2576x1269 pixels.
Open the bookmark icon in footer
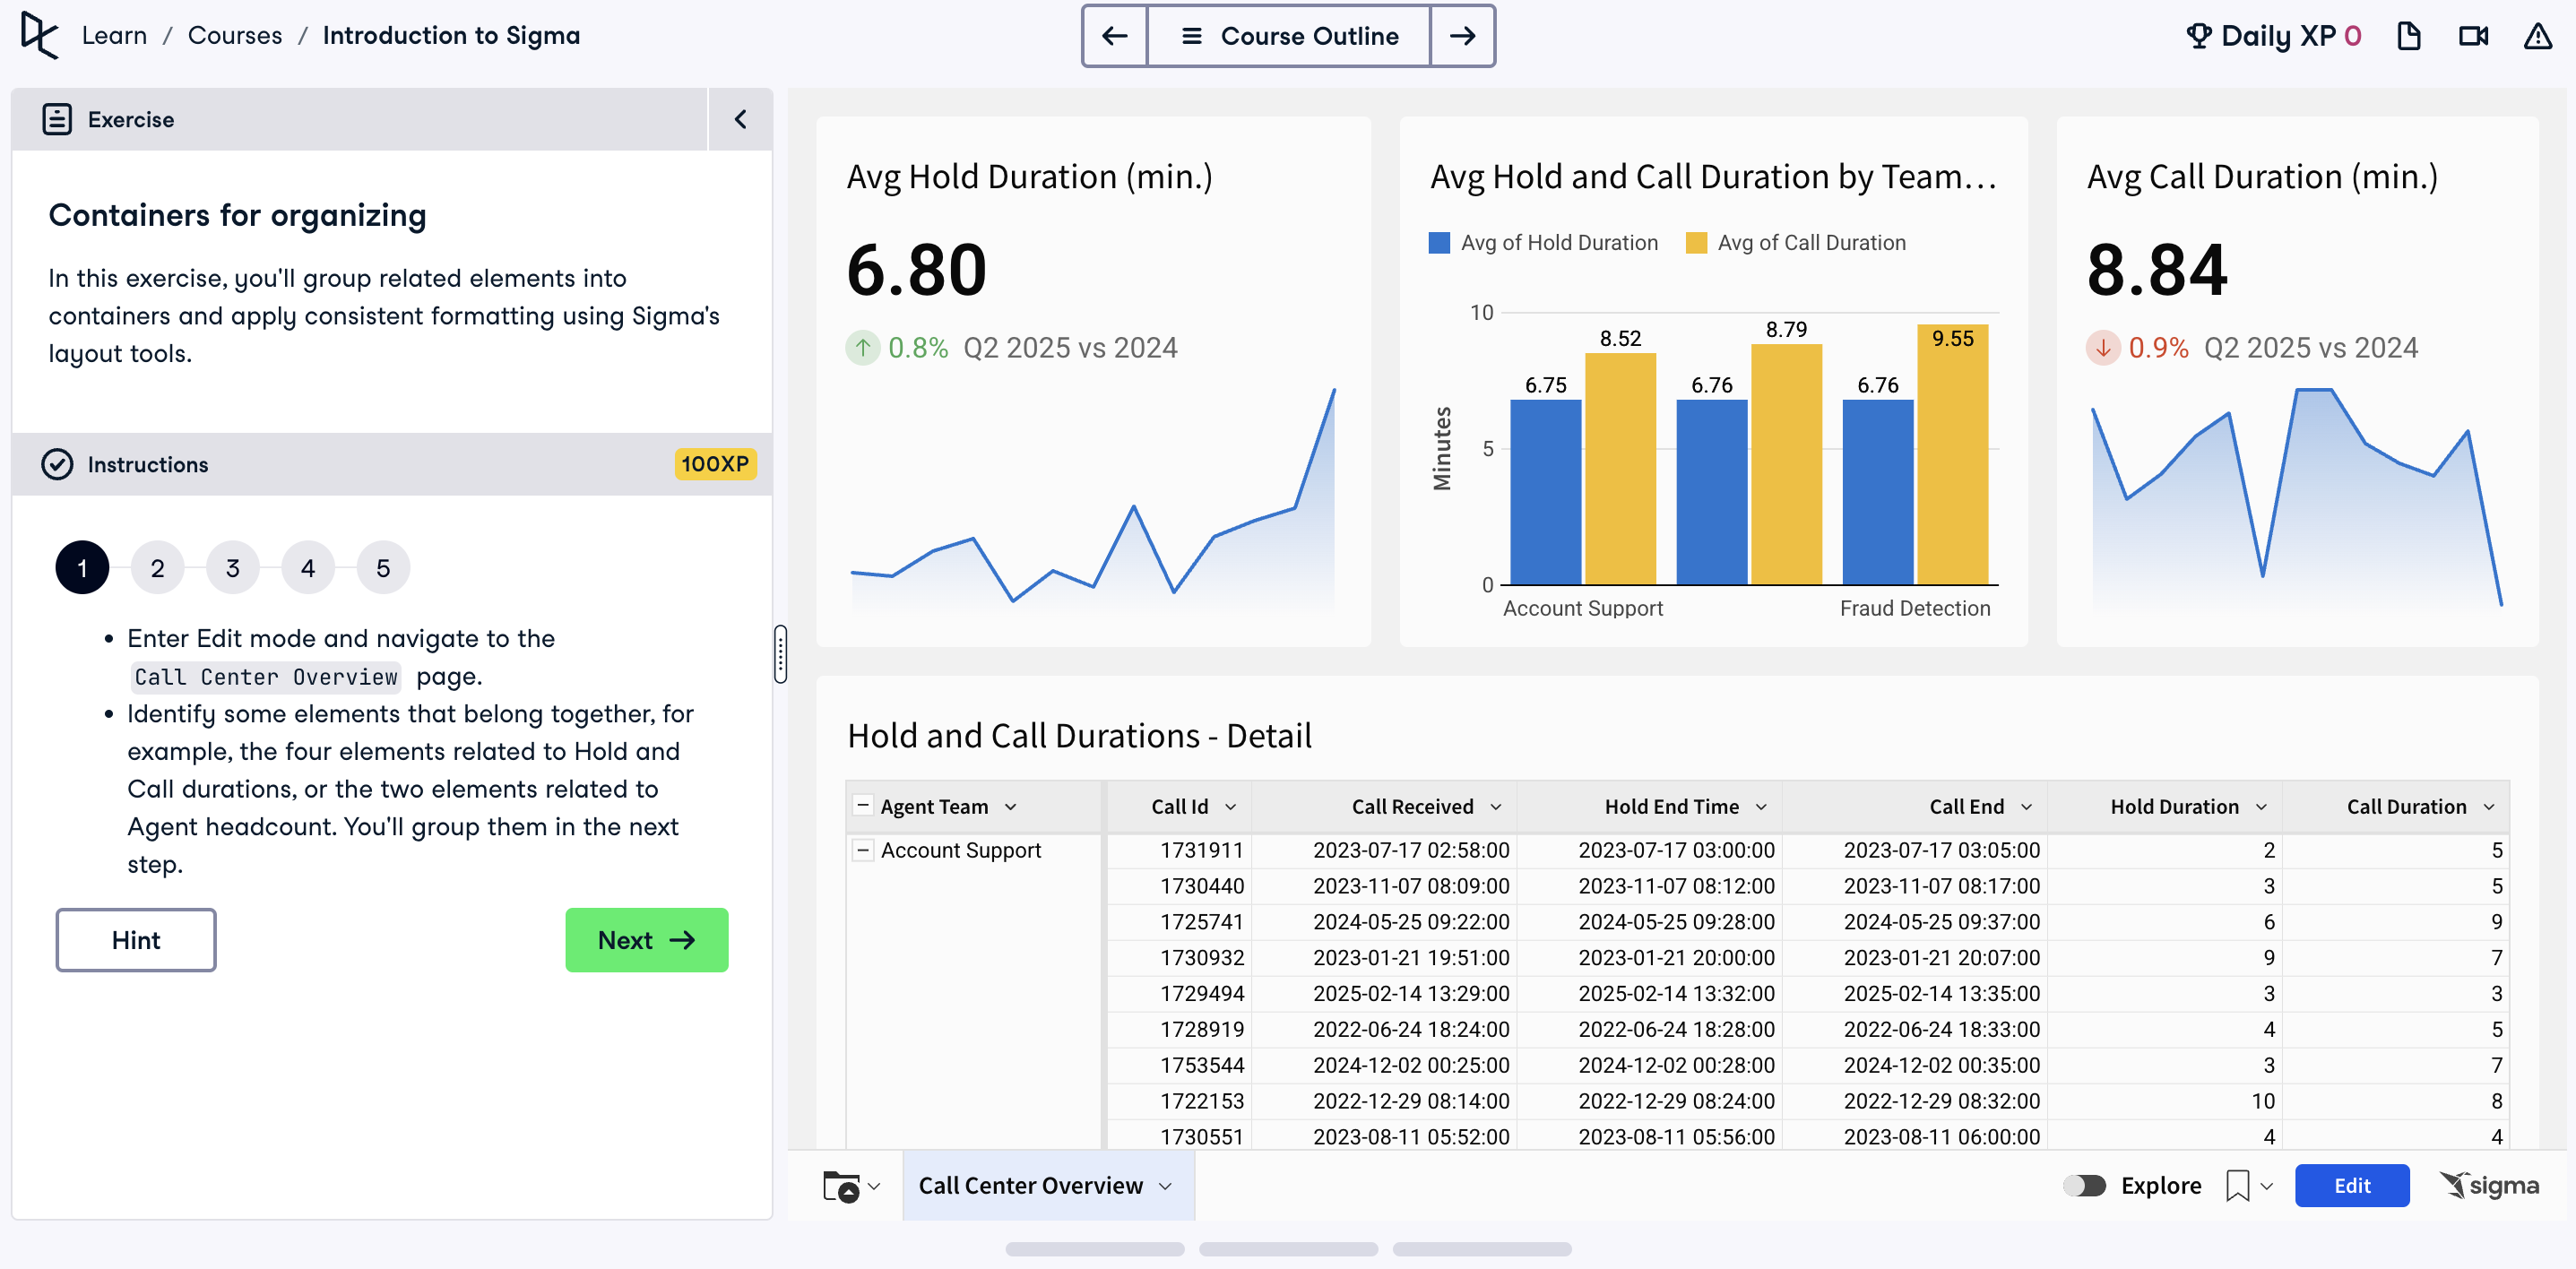[2238, 1185]
